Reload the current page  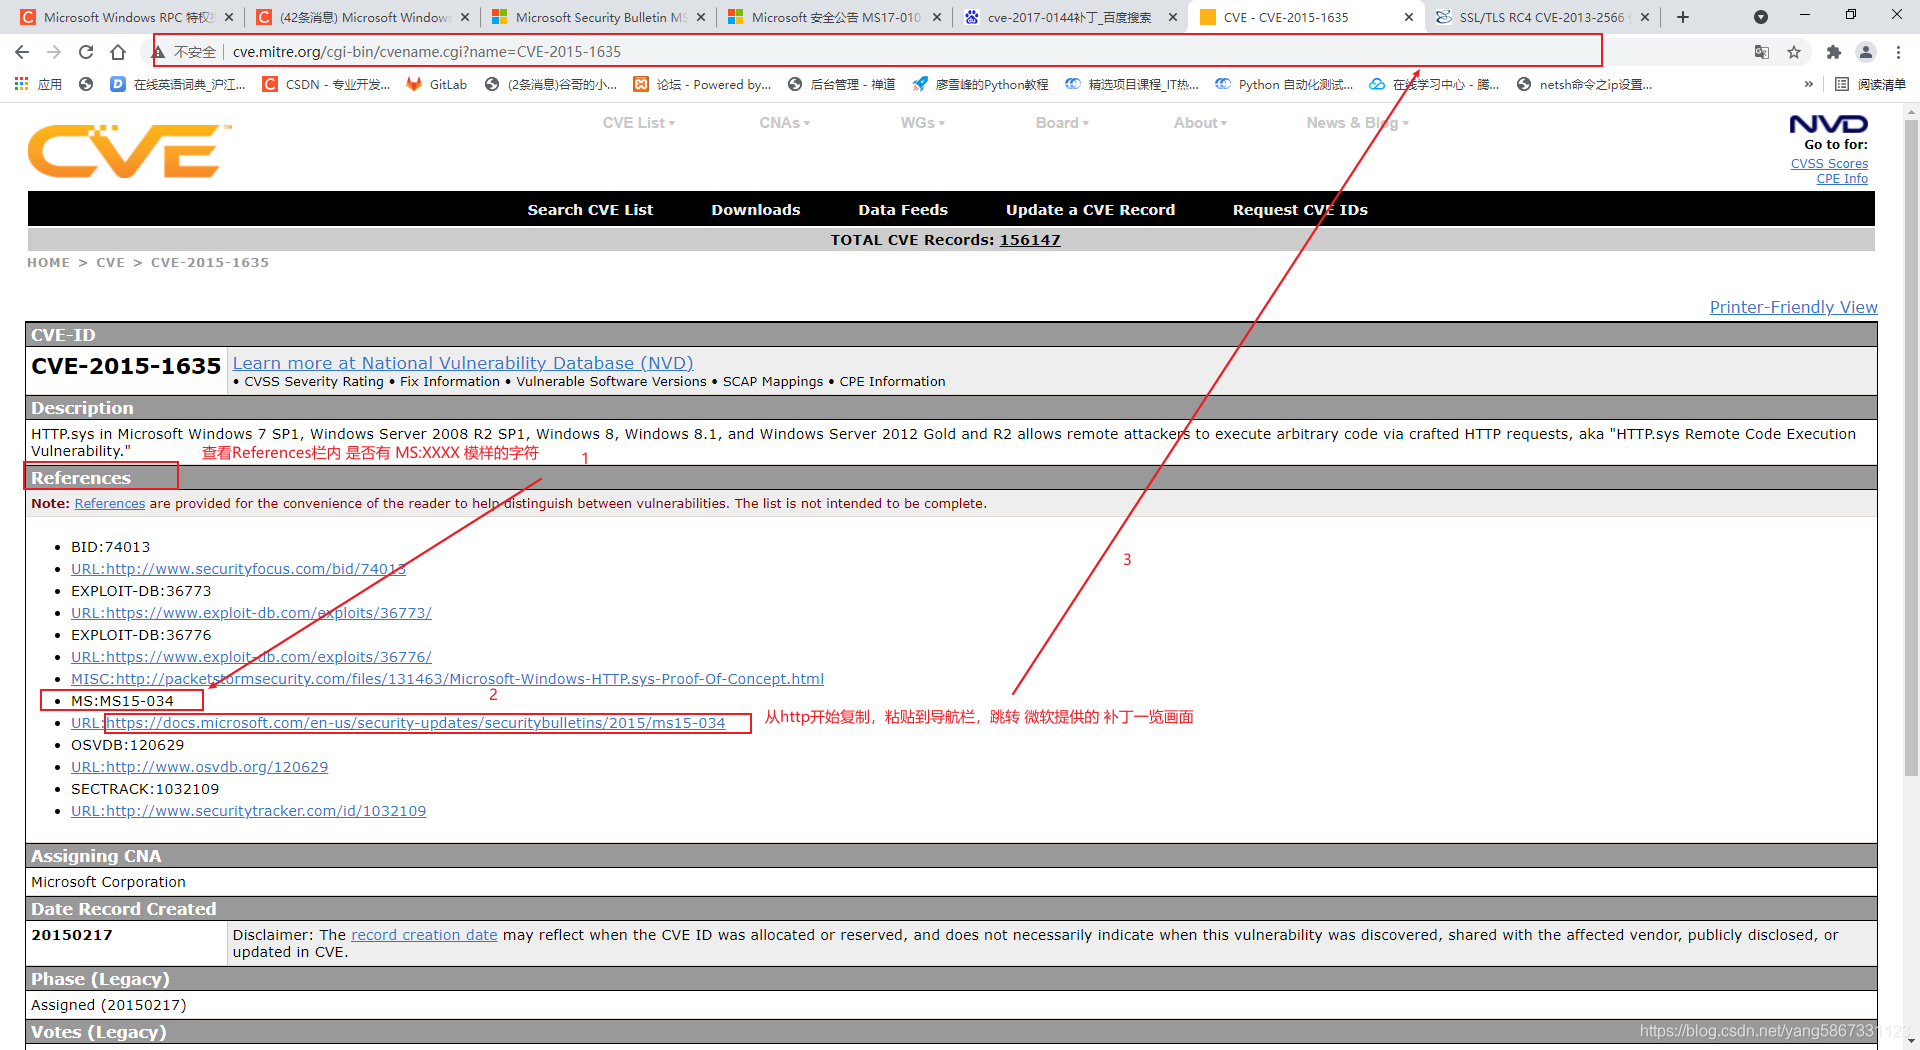86,52
